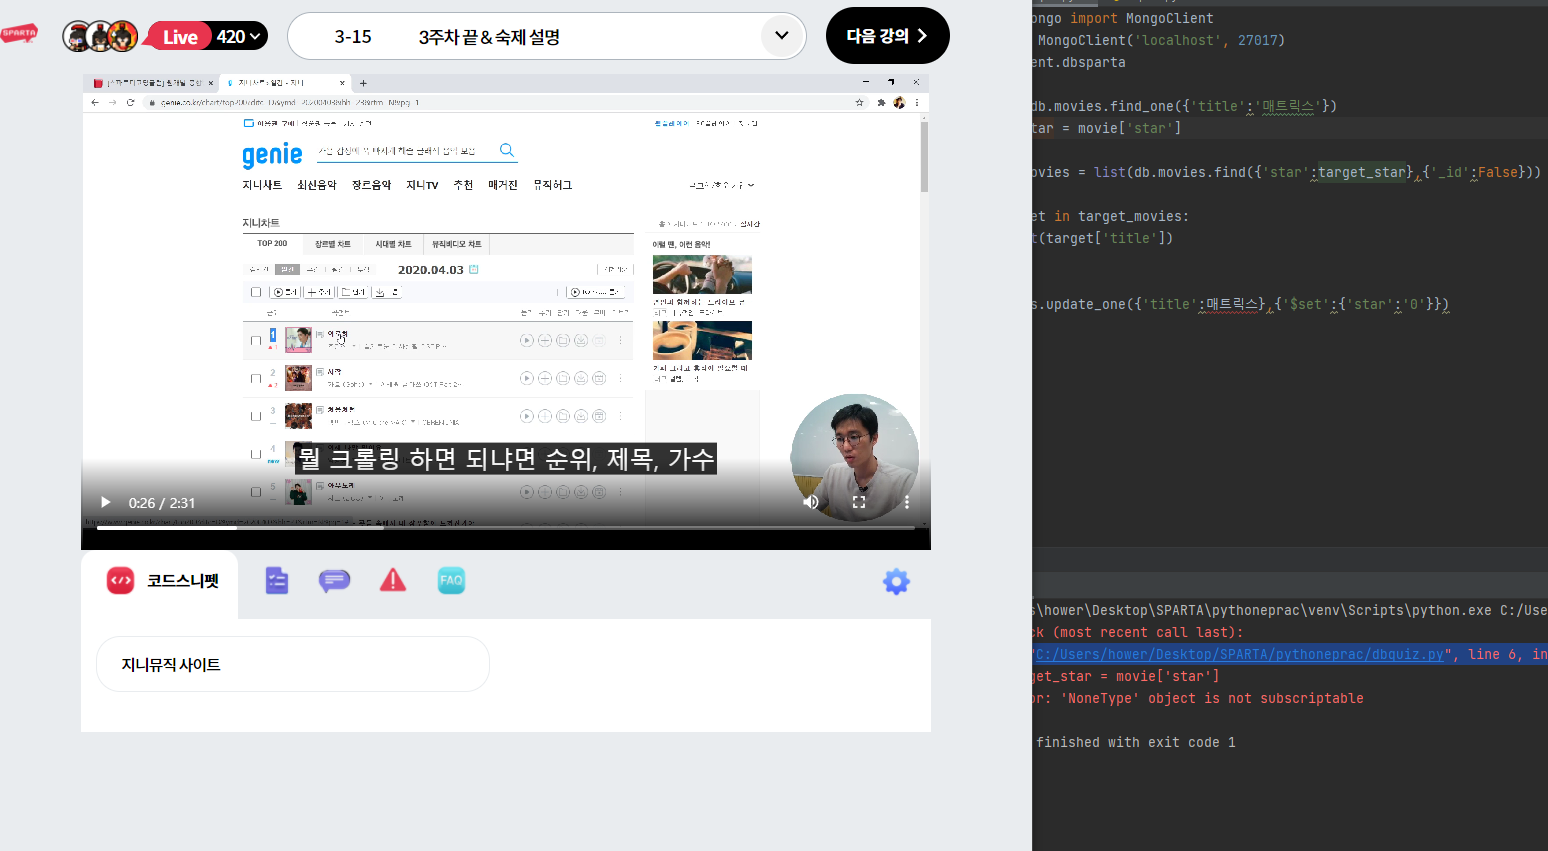Click the 'finished with exit code 1' line
This screenshot has height=851, width=1548.
[x=1135, y=742]
